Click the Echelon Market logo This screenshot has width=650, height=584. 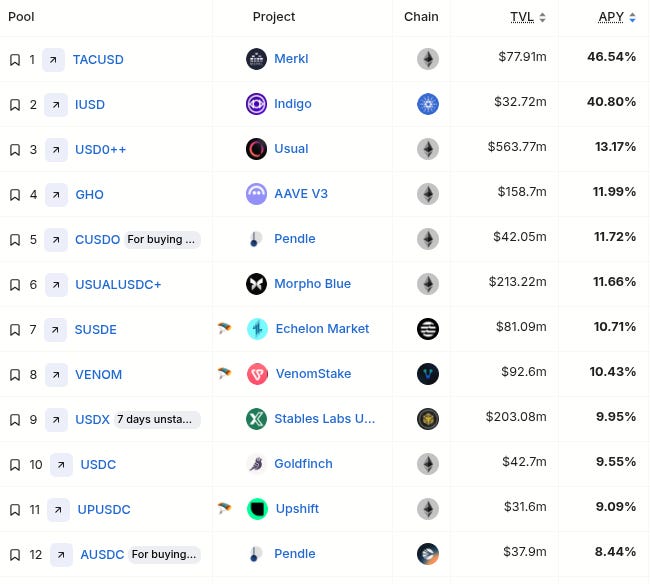(257, 329)
